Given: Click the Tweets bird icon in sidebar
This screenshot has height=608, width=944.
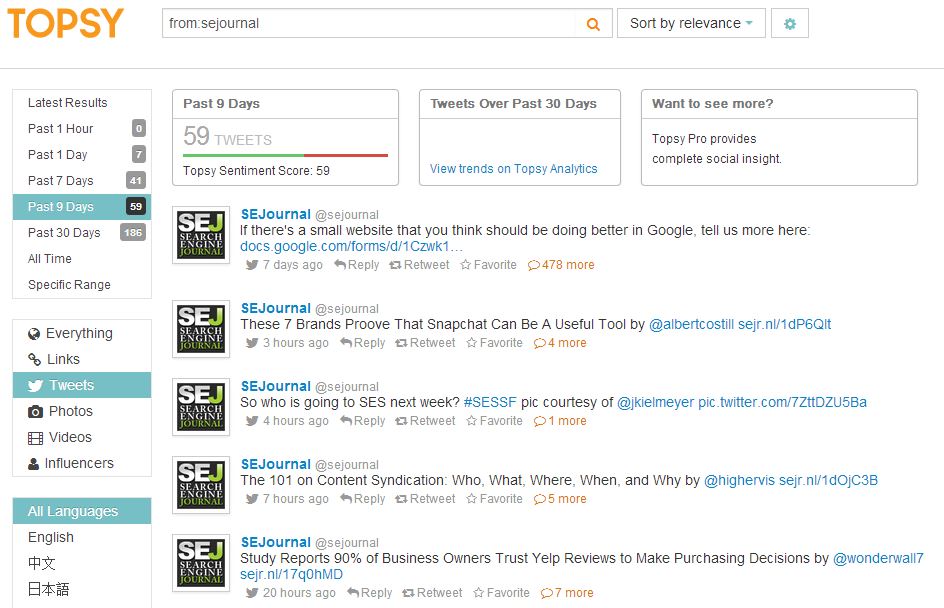Looking at the screenshot, I should 36,386.
